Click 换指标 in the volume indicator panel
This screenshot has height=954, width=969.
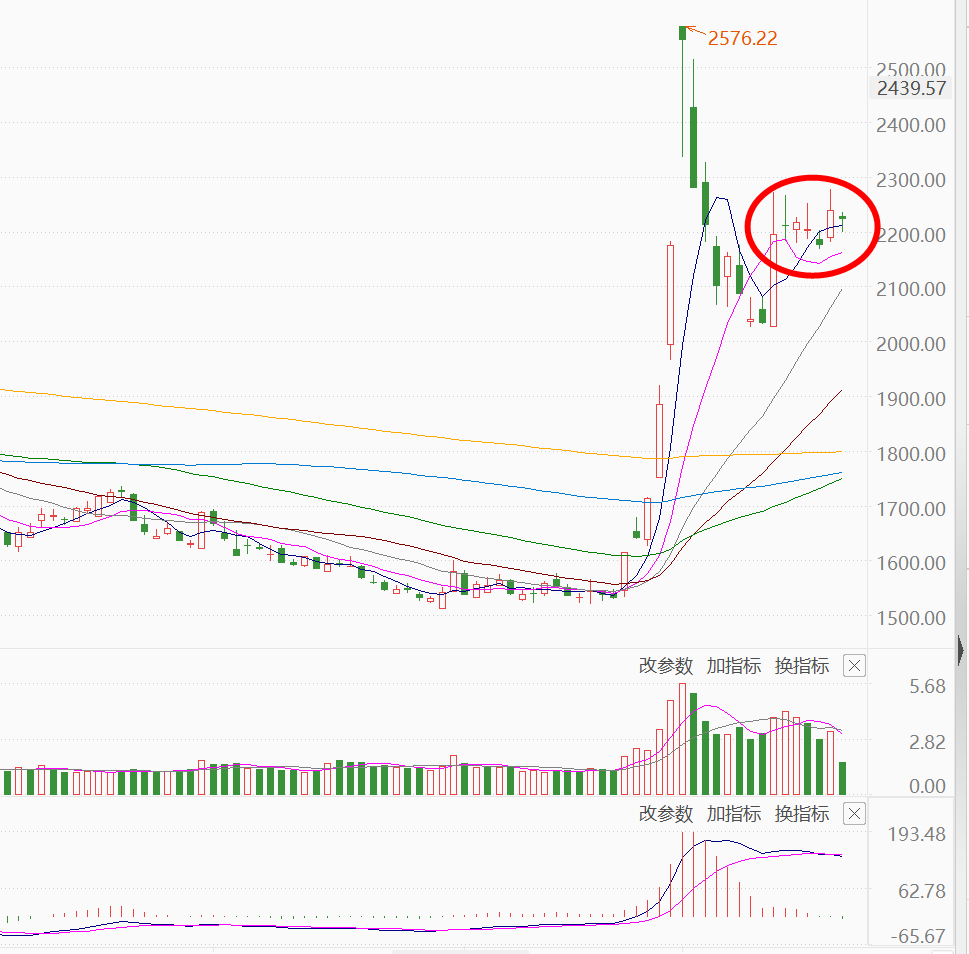tap(802, 666)
